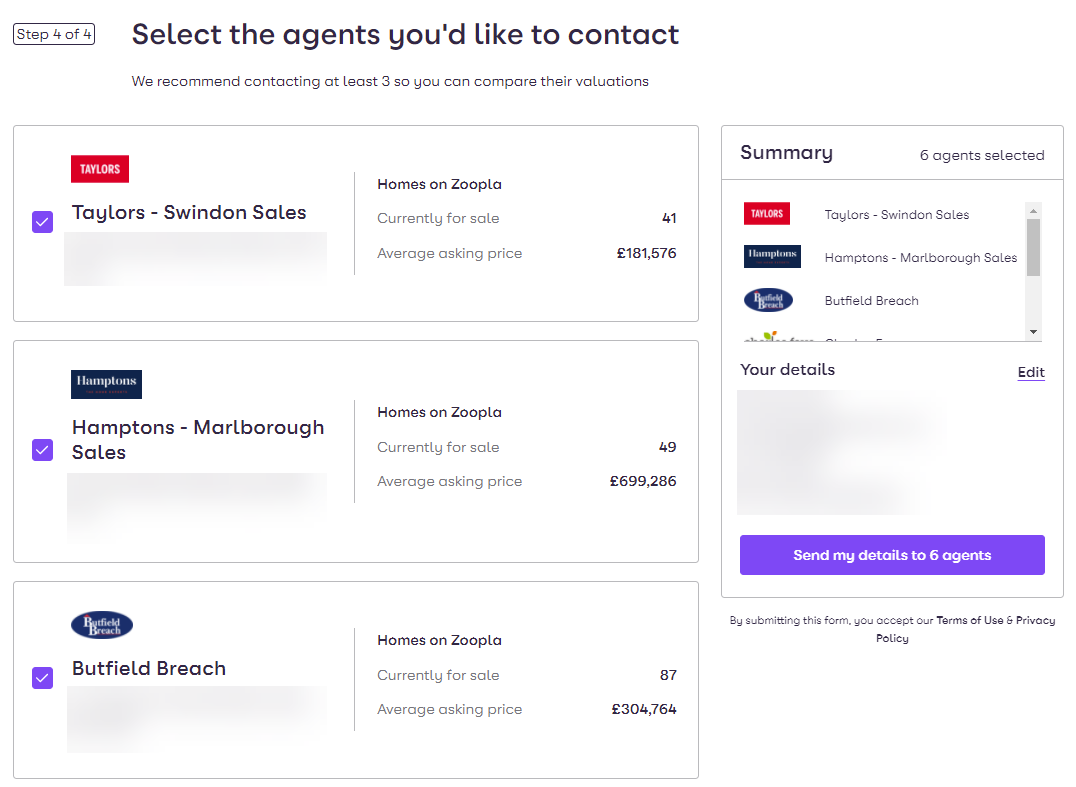Click the partially visible fourth agent logo in Summary

point(779,336)
